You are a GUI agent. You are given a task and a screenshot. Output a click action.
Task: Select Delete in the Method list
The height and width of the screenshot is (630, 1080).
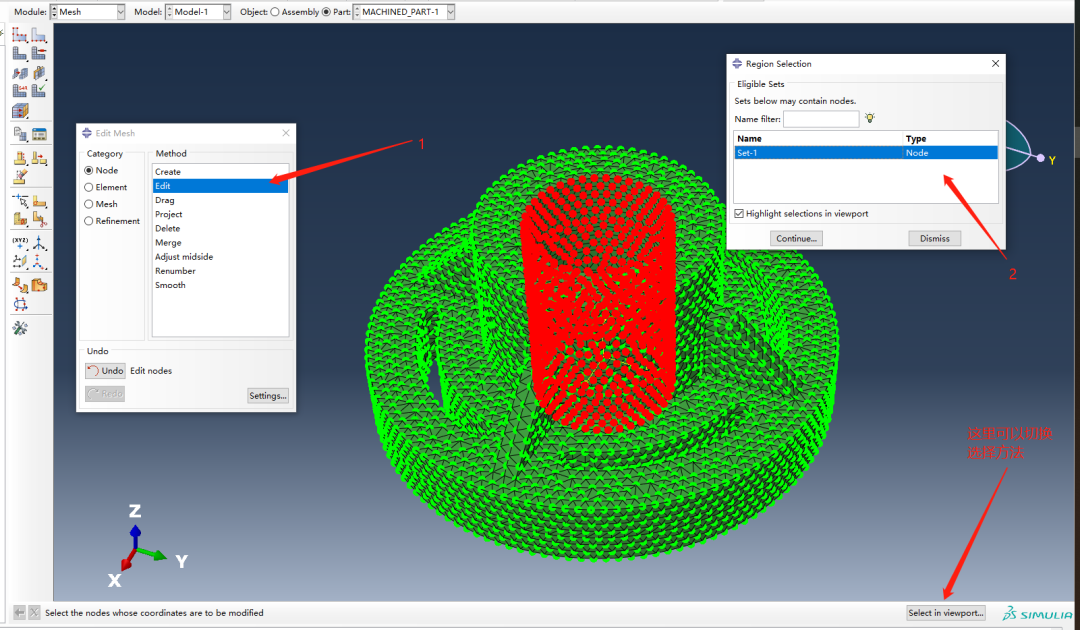point(220,228)
